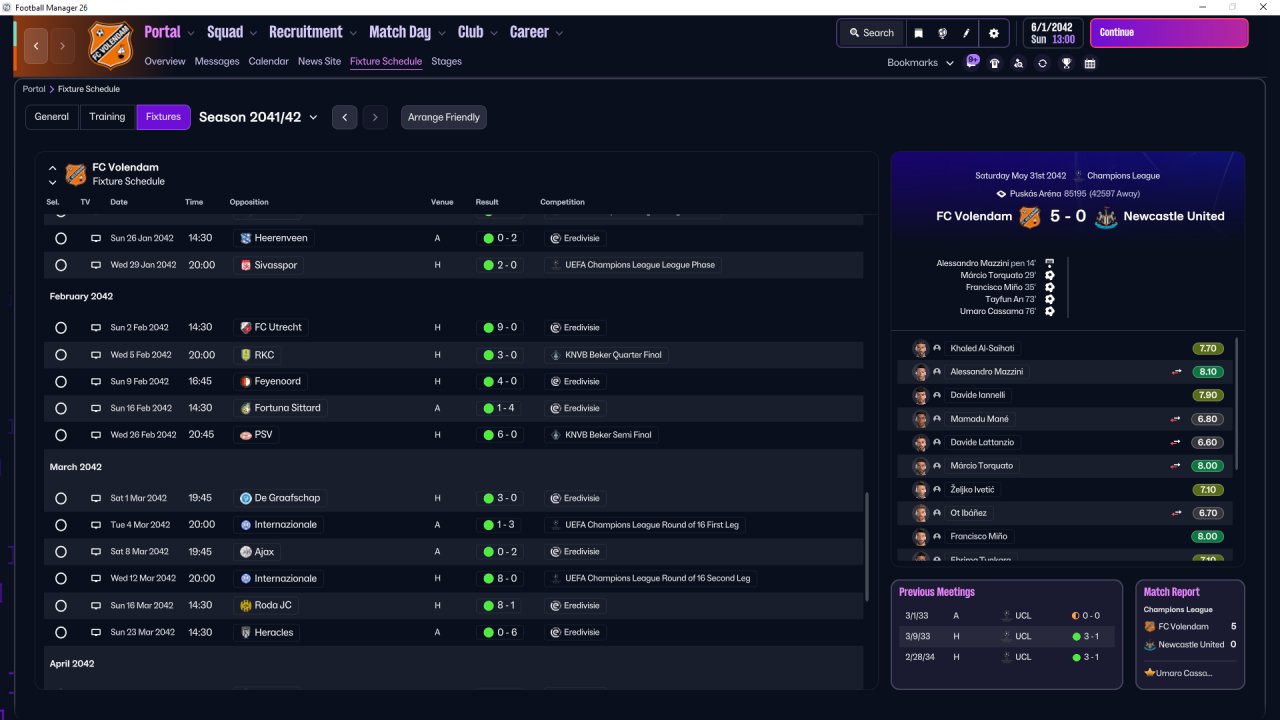Viewport: 1280px width, 720px height.
Task: Click the Search field
Action: tap(872, 33)
